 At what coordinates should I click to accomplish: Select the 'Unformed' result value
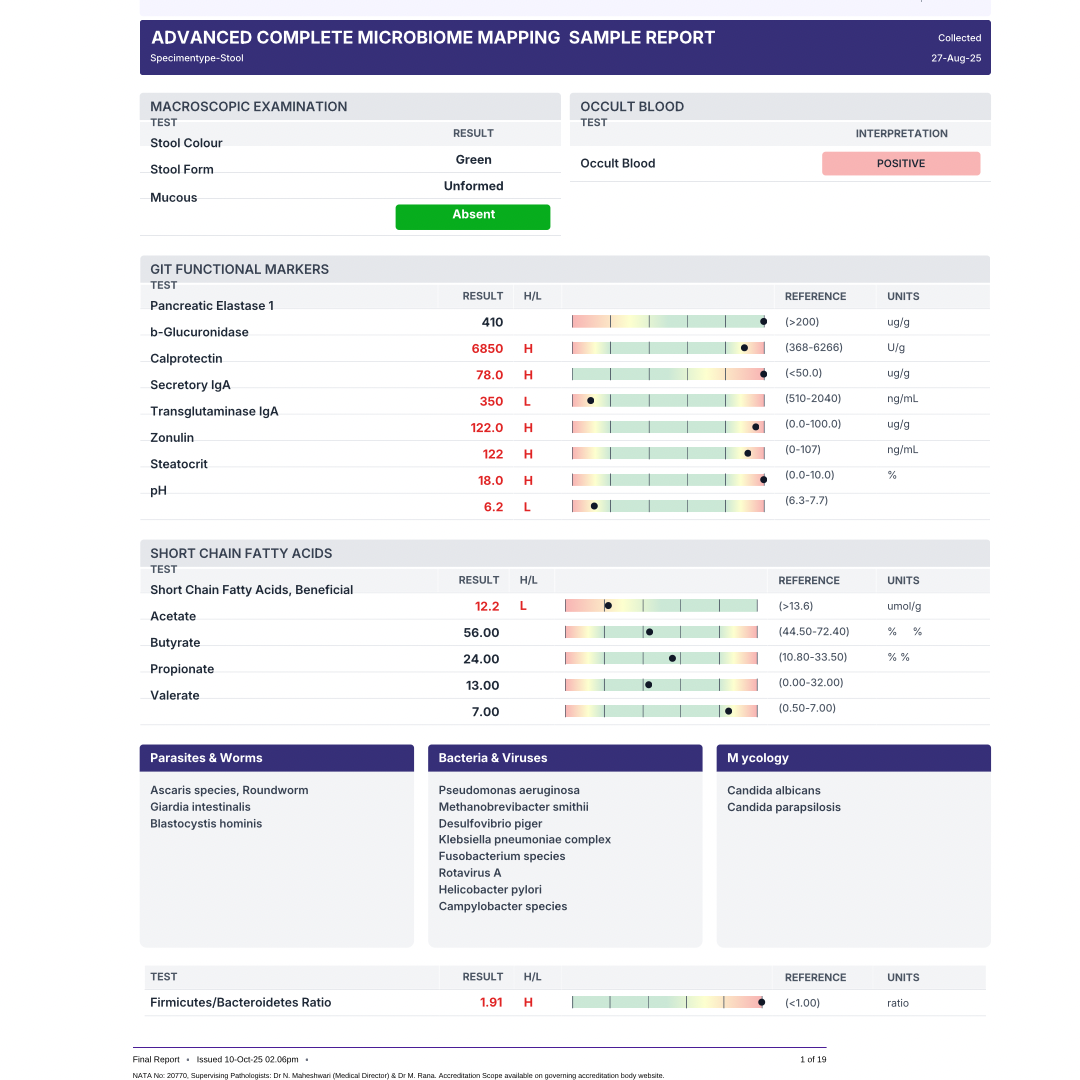coord(473,186)
